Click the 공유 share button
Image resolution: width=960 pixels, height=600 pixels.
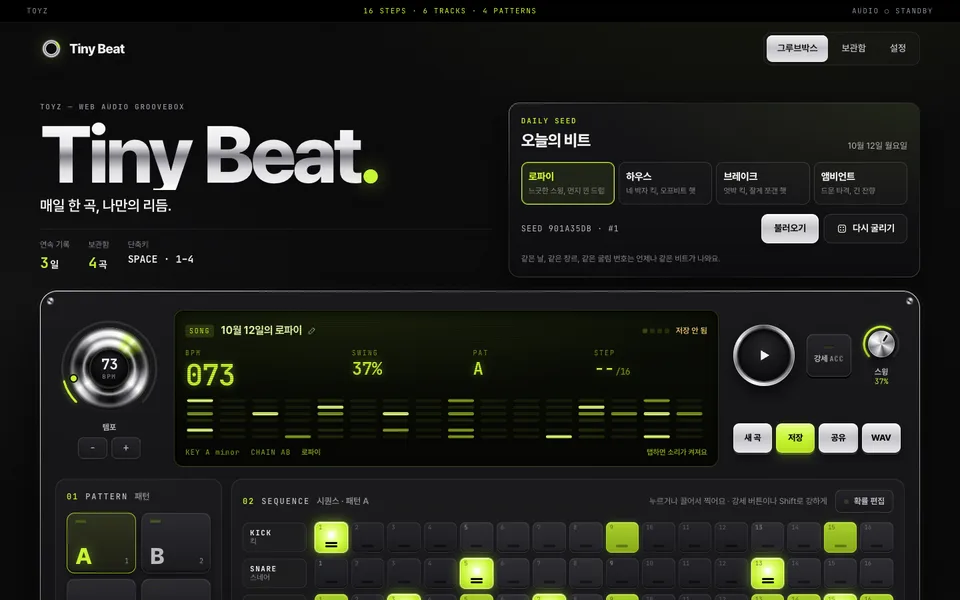pos(838,438)
